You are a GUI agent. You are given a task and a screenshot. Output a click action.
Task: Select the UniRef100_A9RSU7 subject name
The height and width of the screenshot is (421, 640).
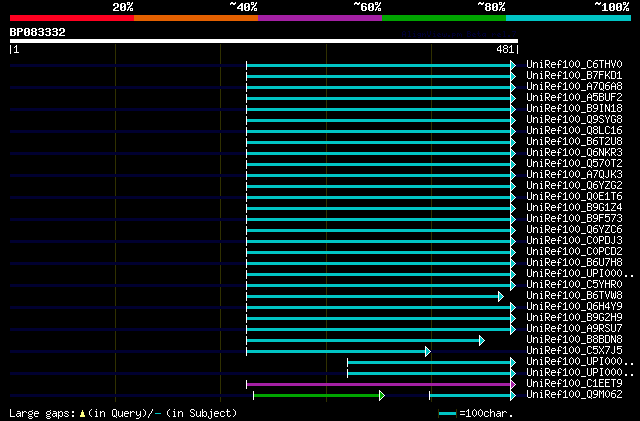coord(574,329)
